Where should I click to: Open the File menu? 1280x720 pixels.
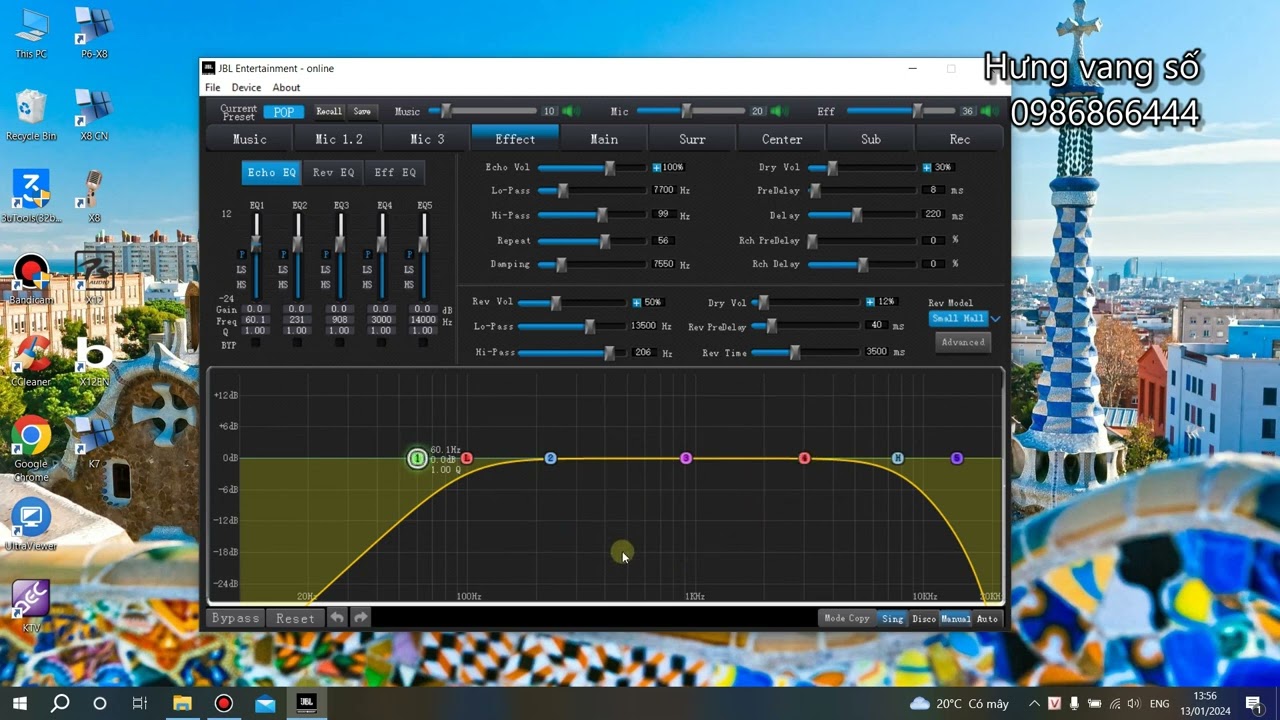(x=213, y=88)
